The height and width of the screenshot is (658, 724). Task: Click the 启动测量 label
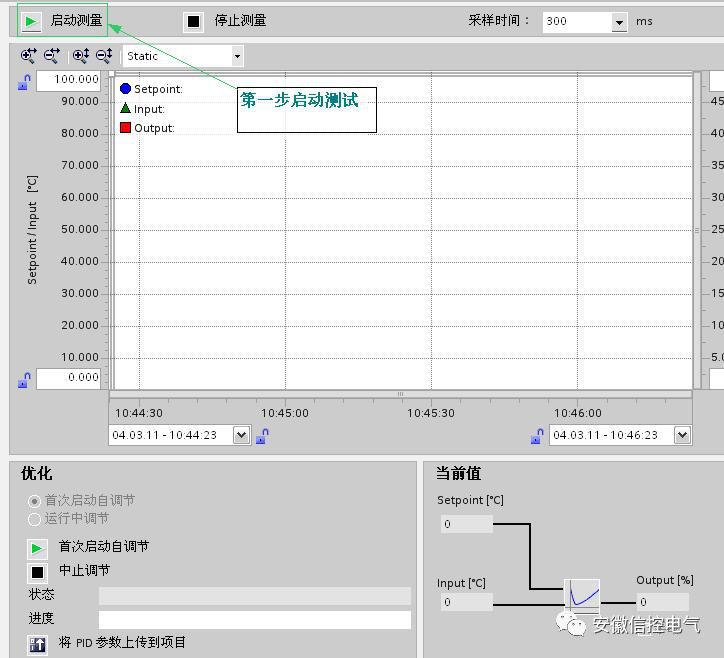click(76, 20)
